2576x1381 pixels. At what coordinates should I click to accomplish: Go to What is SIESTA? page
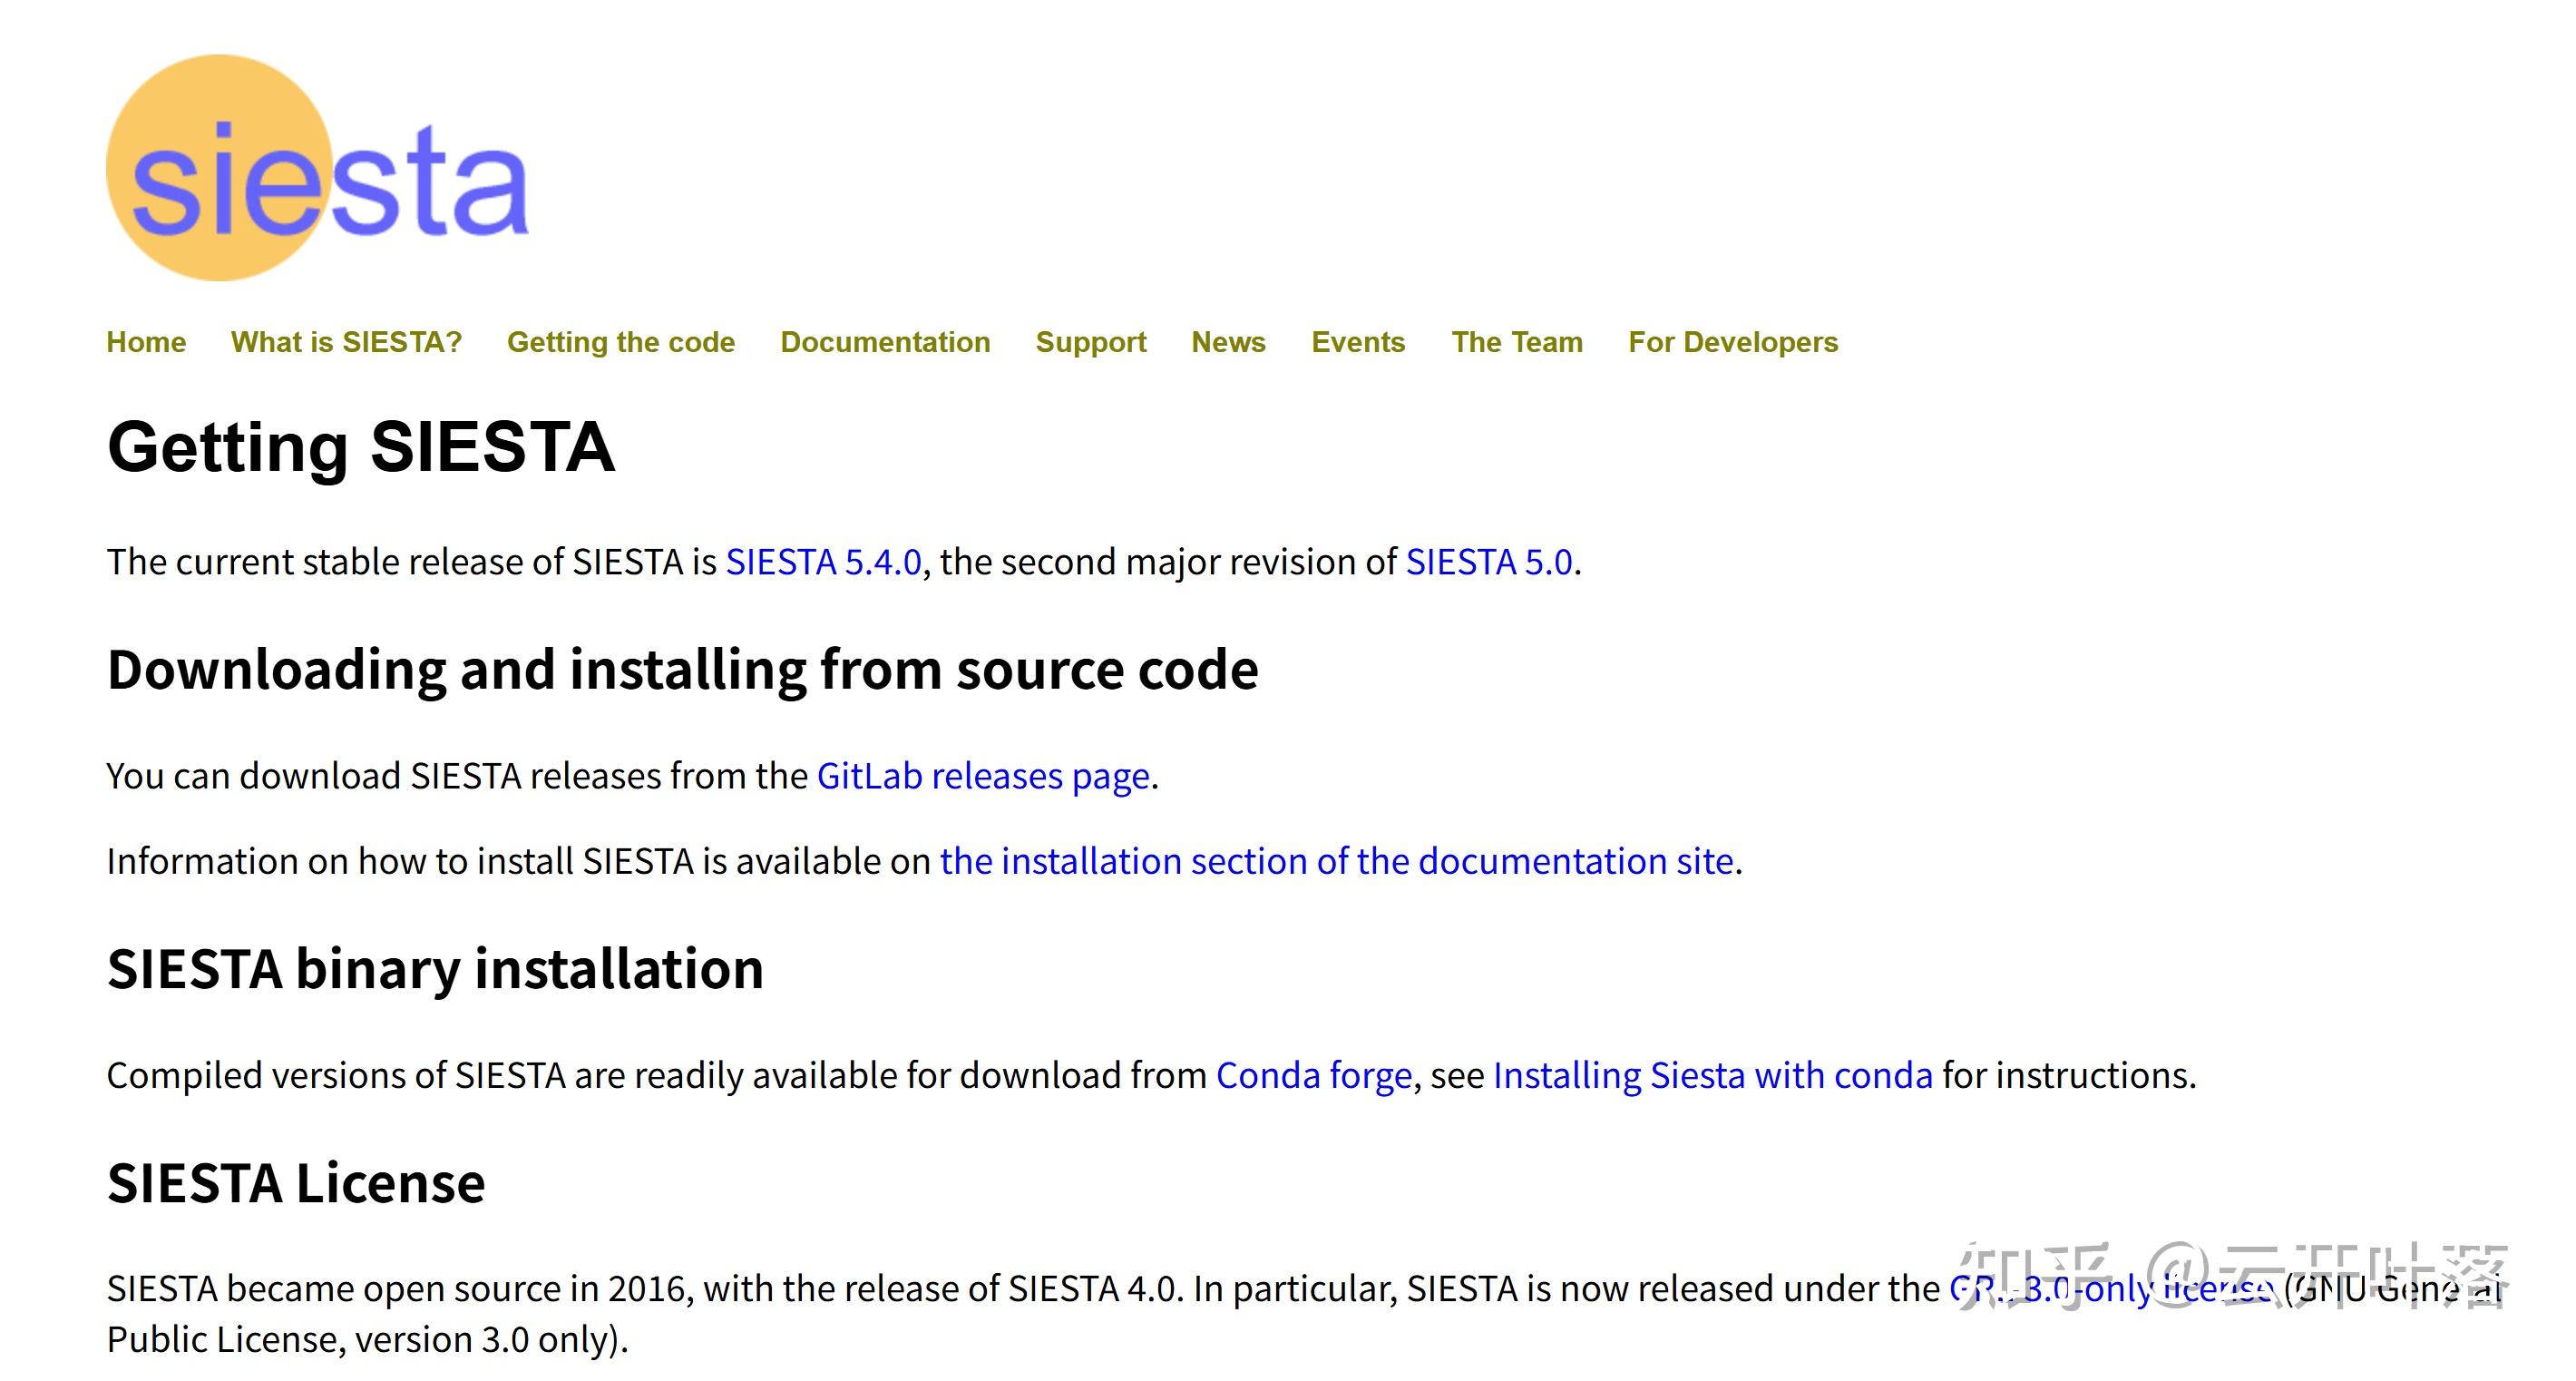coord(346,342)
